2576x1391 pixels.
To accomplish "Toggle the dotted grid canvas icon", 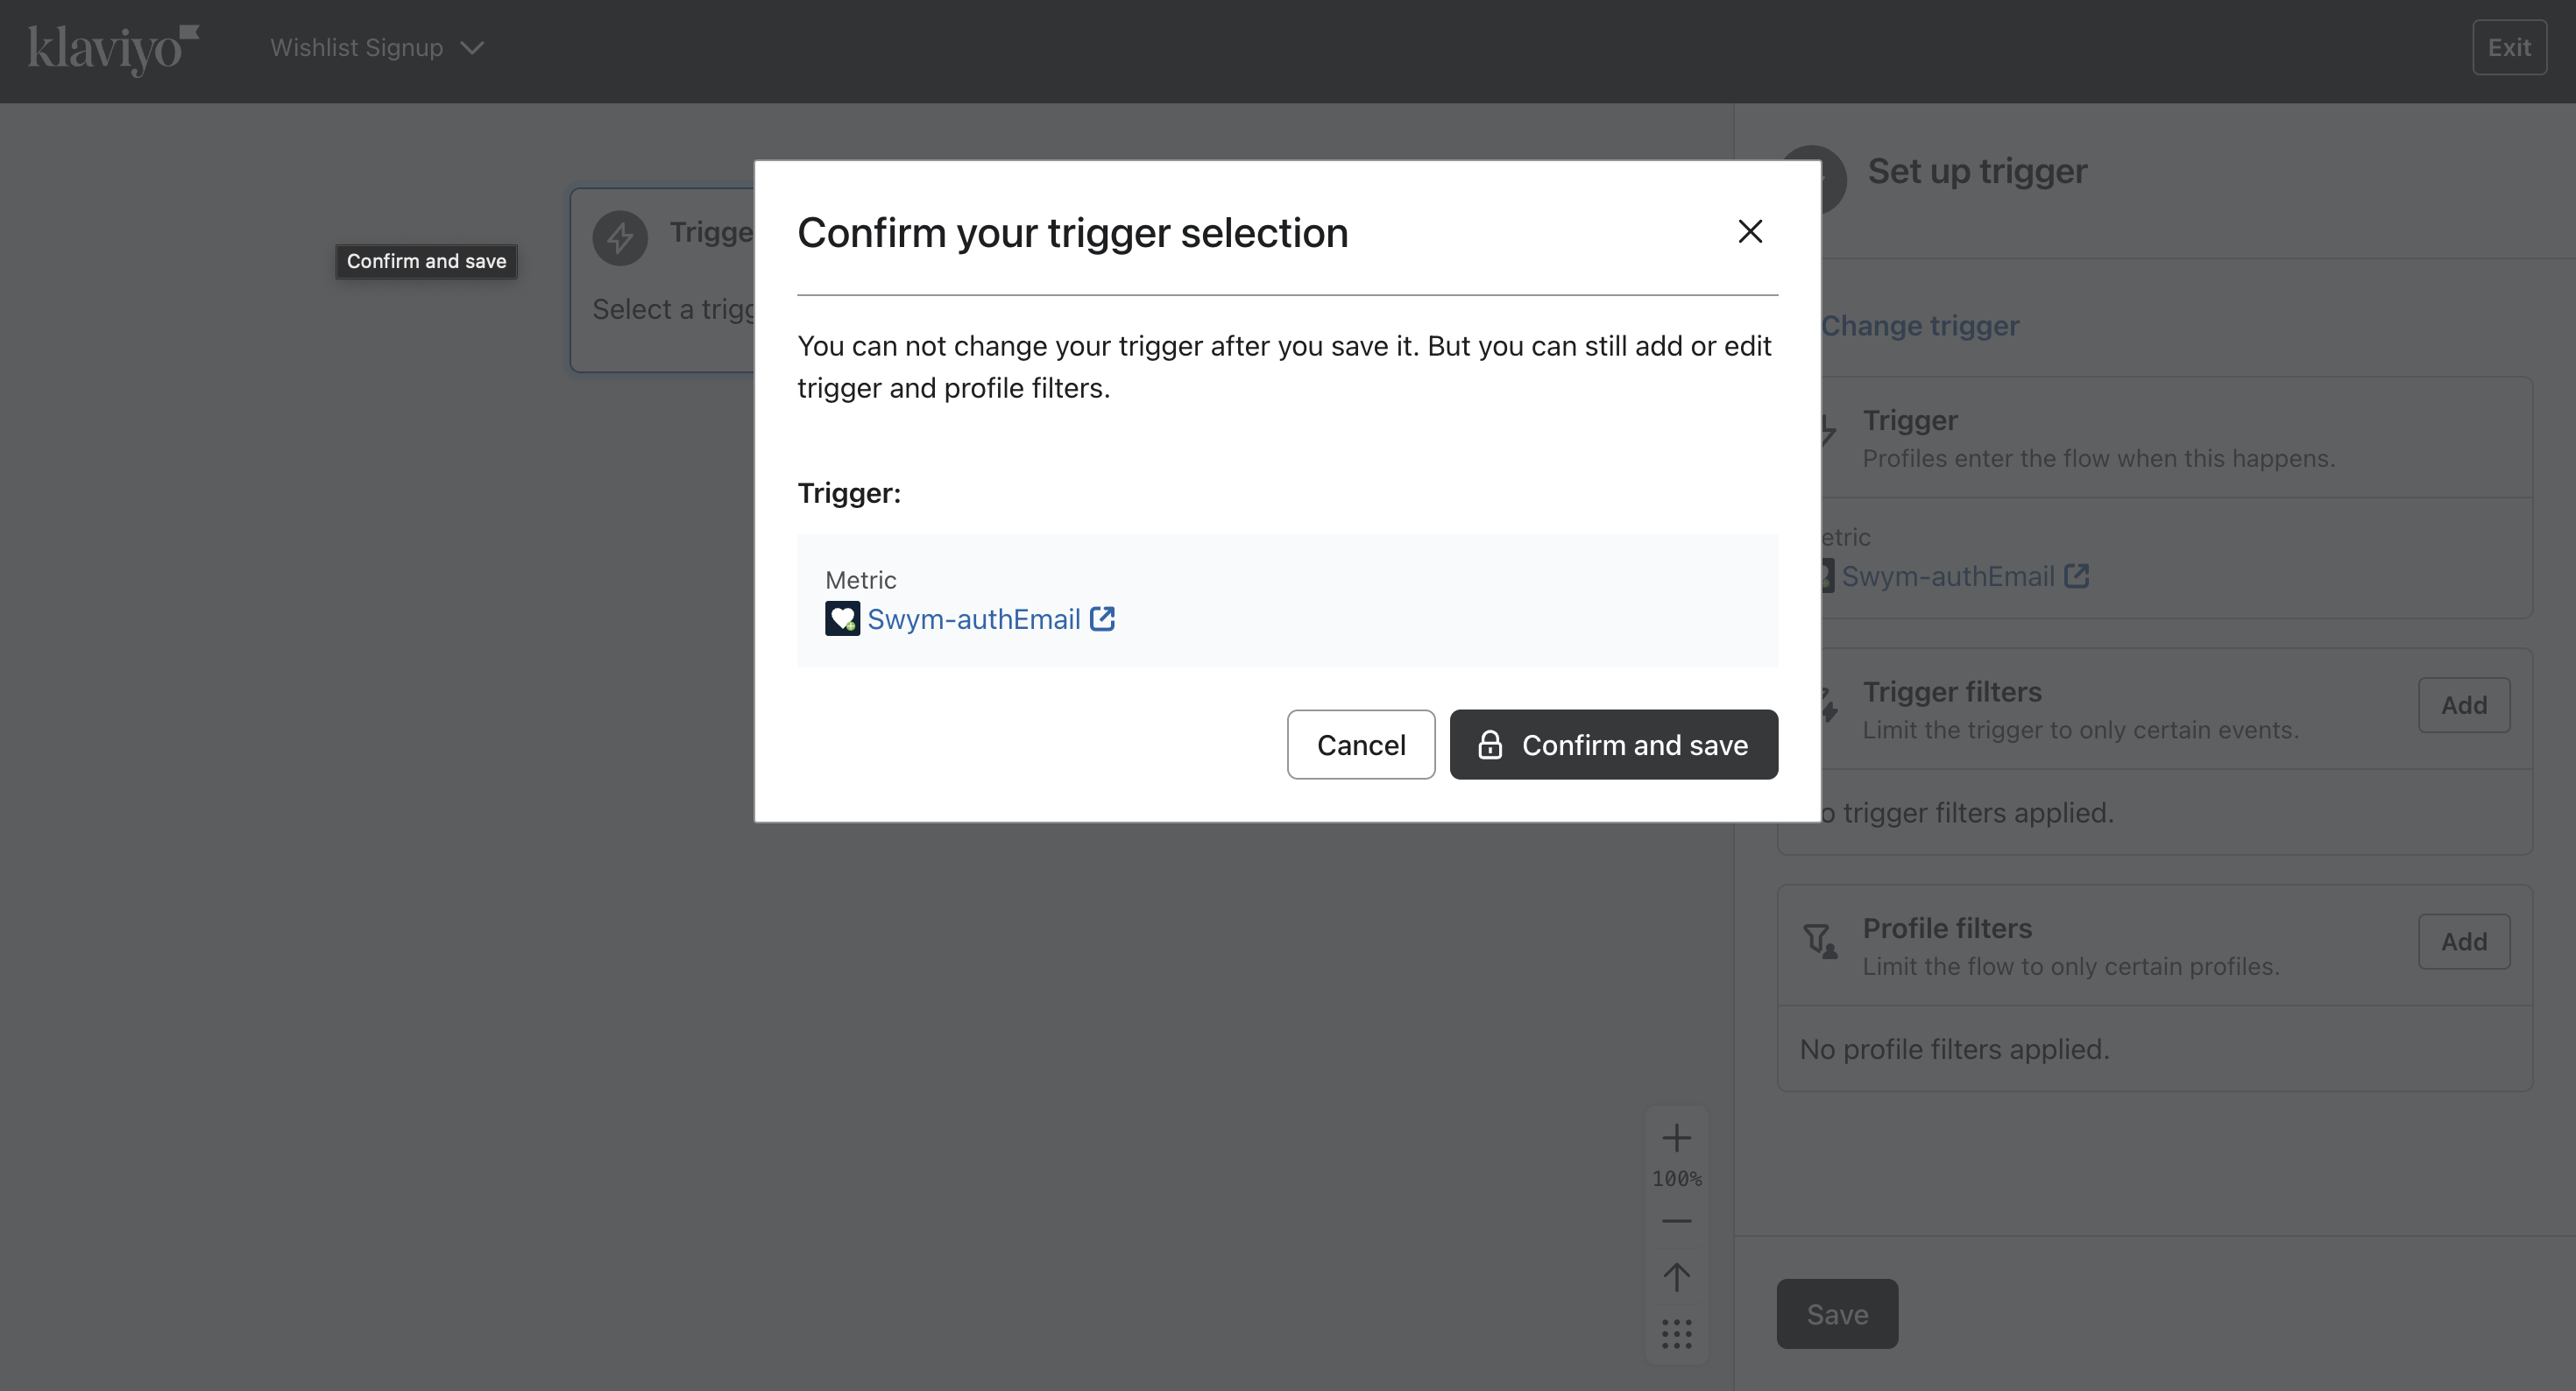I will [1676, 1333].
